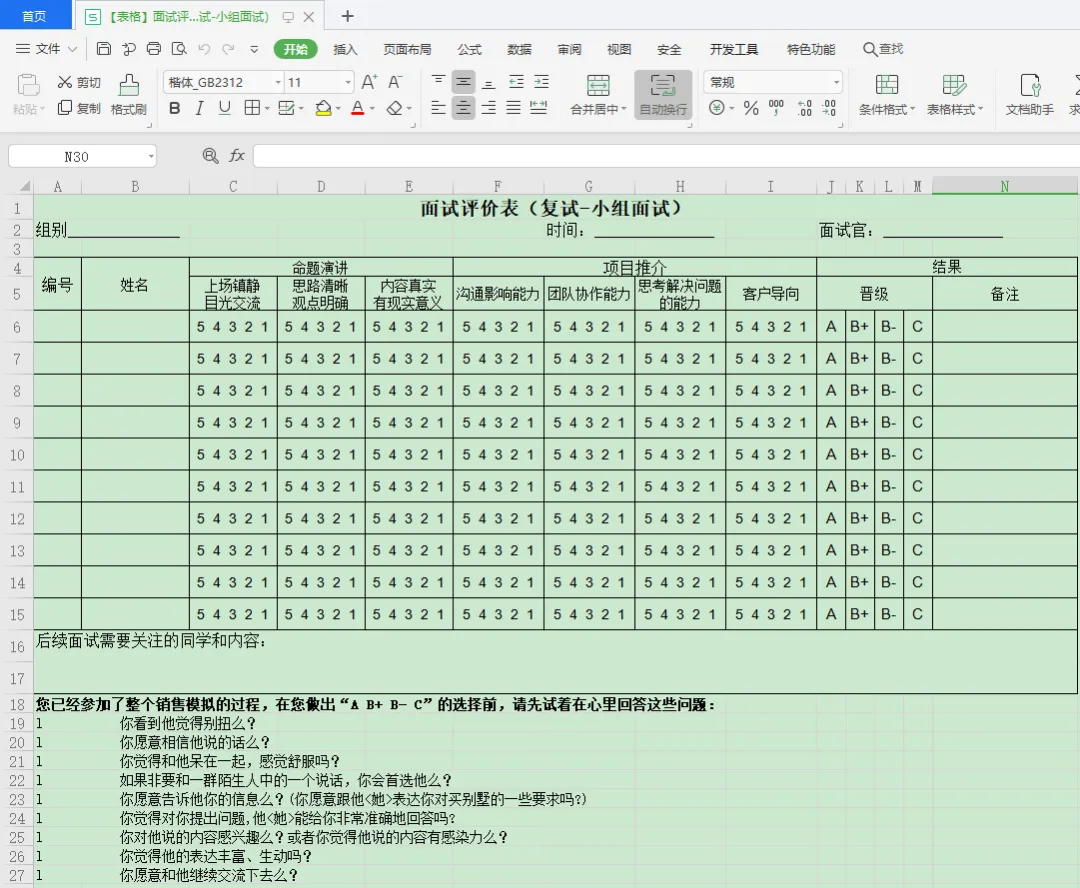
Task: Open the font size dropdown showing 11
Action: [348, 83]
